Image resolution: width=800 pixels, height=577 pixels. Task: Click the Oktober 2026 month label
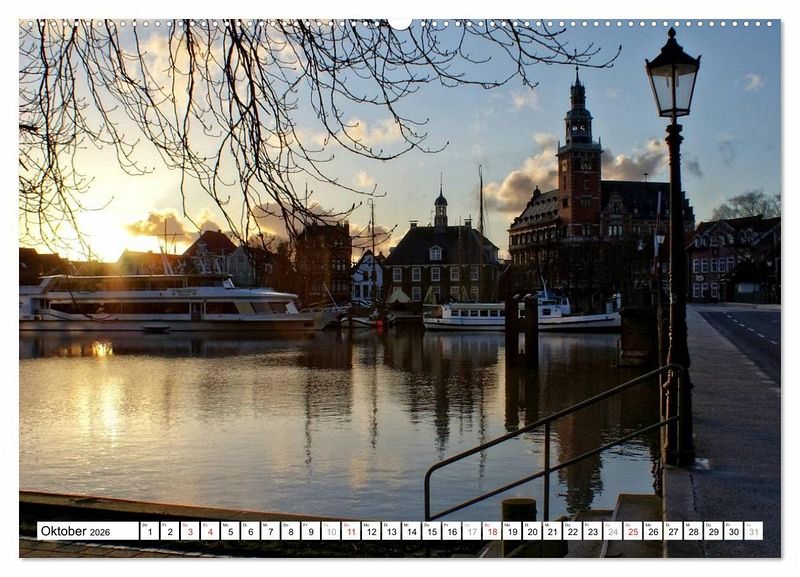point(88,531)
